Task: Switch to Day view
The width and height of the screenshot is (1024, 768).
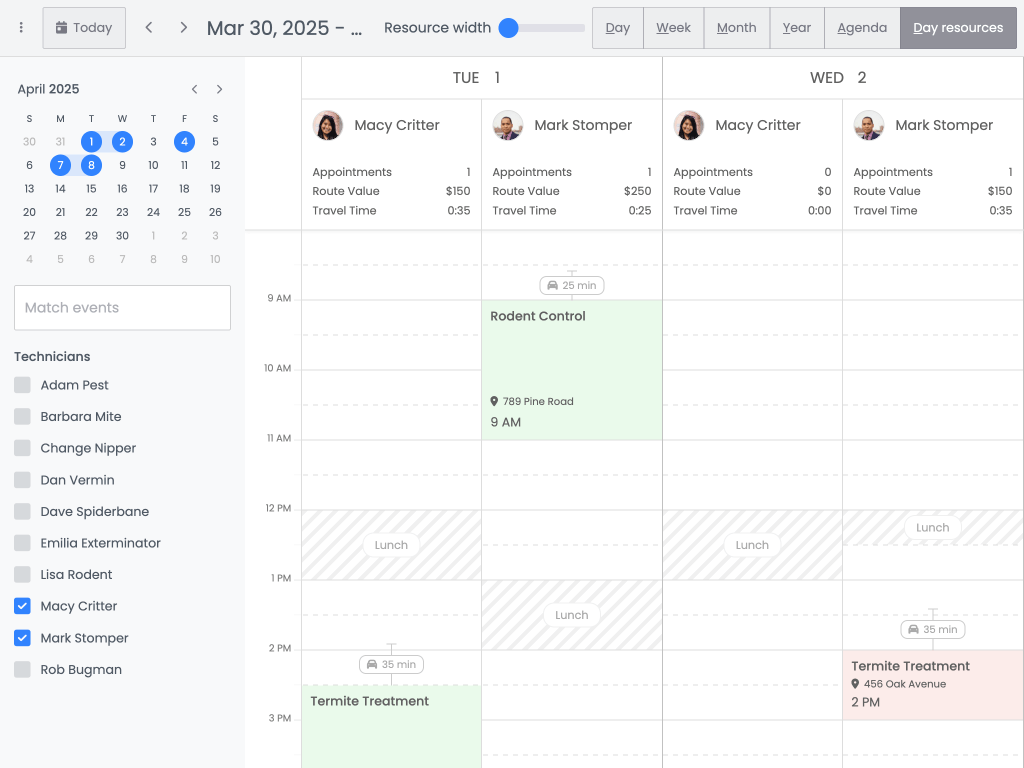Action: click(x=618, y=27)
